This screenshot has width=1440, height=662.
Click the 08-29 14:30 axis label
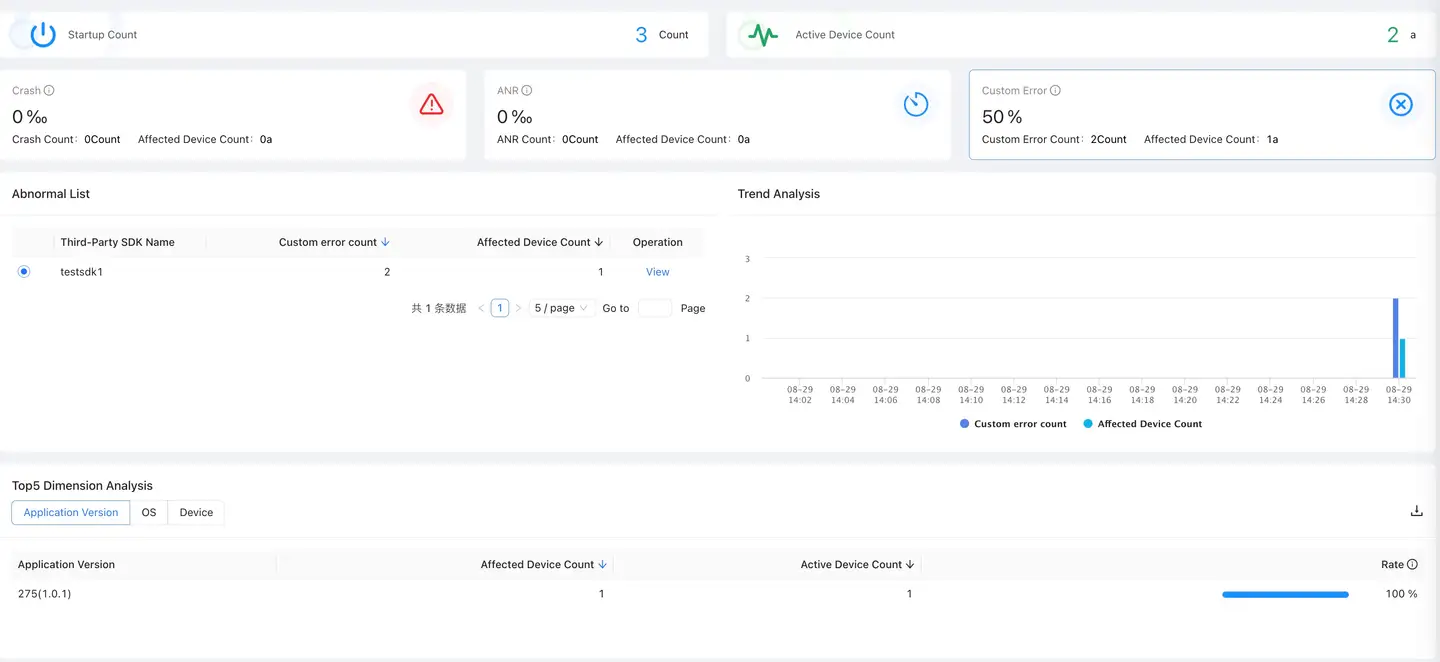coord(1399,395)
